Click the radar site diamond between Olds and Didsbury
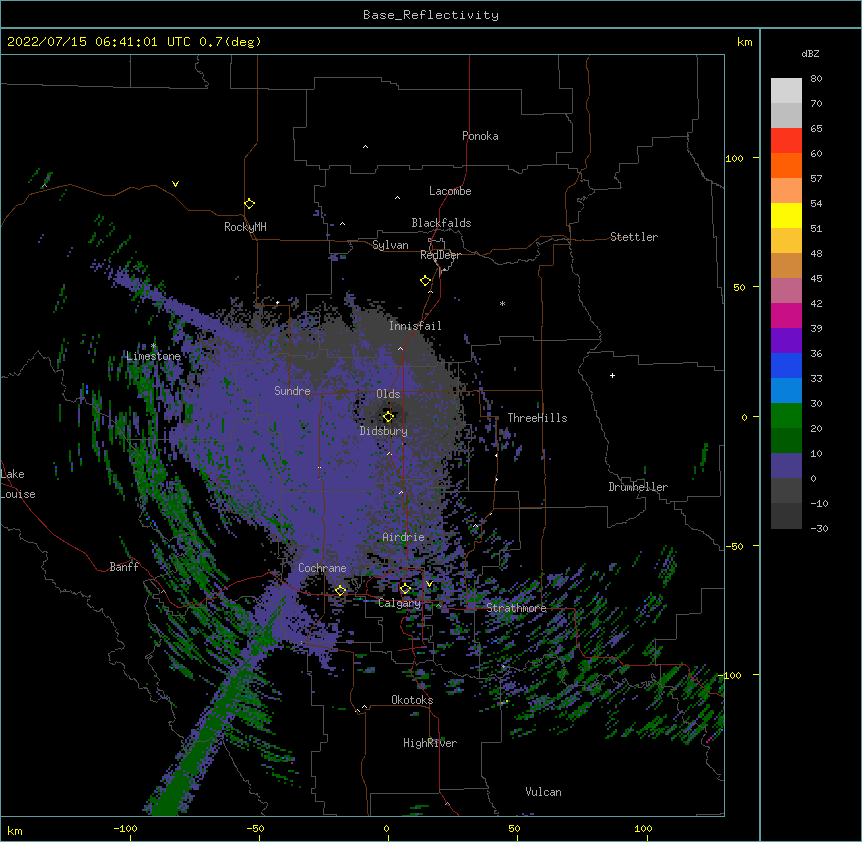 (x=389, y=416)
